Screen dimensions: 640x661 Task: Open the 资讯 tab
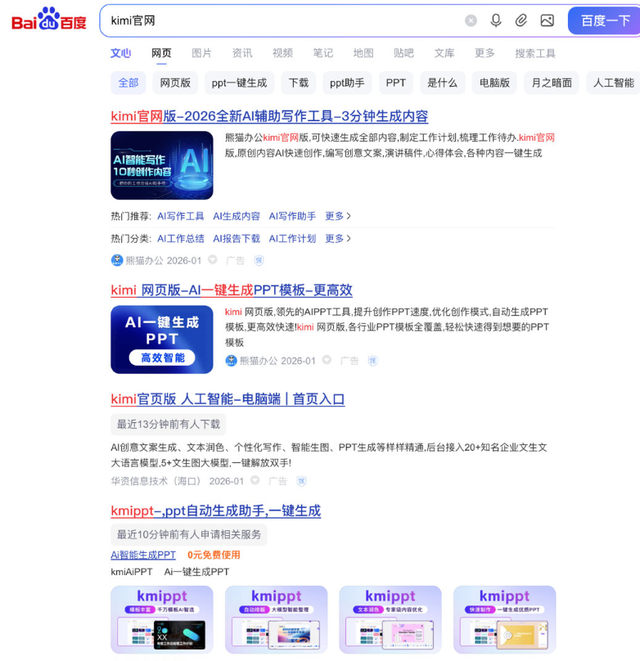[242, 53]
